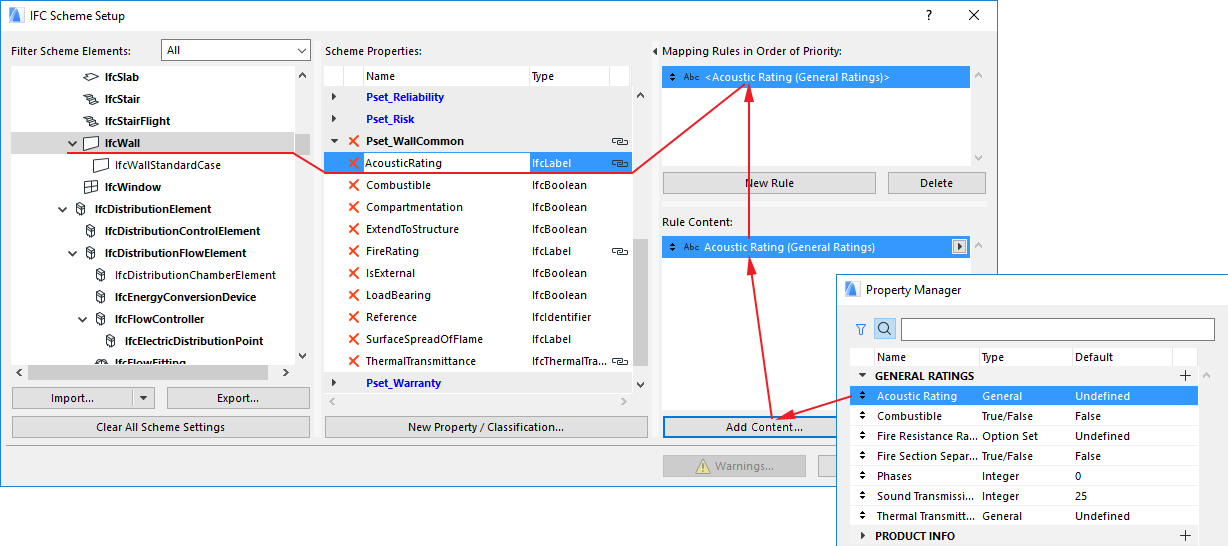The height and width of the screenshot is (546, 1228).
Task: Open the Filter Scheme Elements dropdown
Action: click(x=236, y=50)
